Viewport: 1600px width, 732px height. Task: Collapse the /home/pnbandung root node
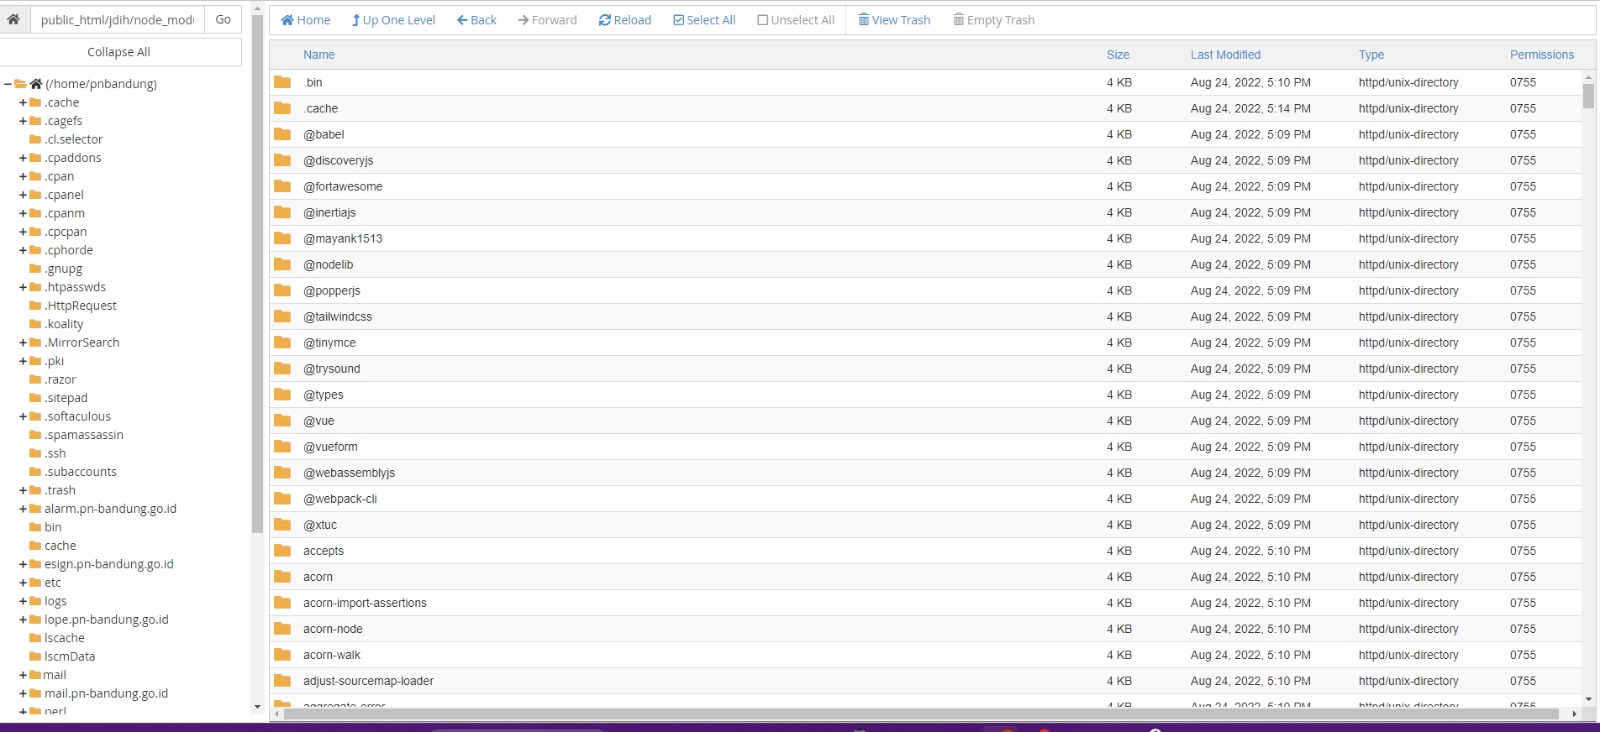[8, 84]
